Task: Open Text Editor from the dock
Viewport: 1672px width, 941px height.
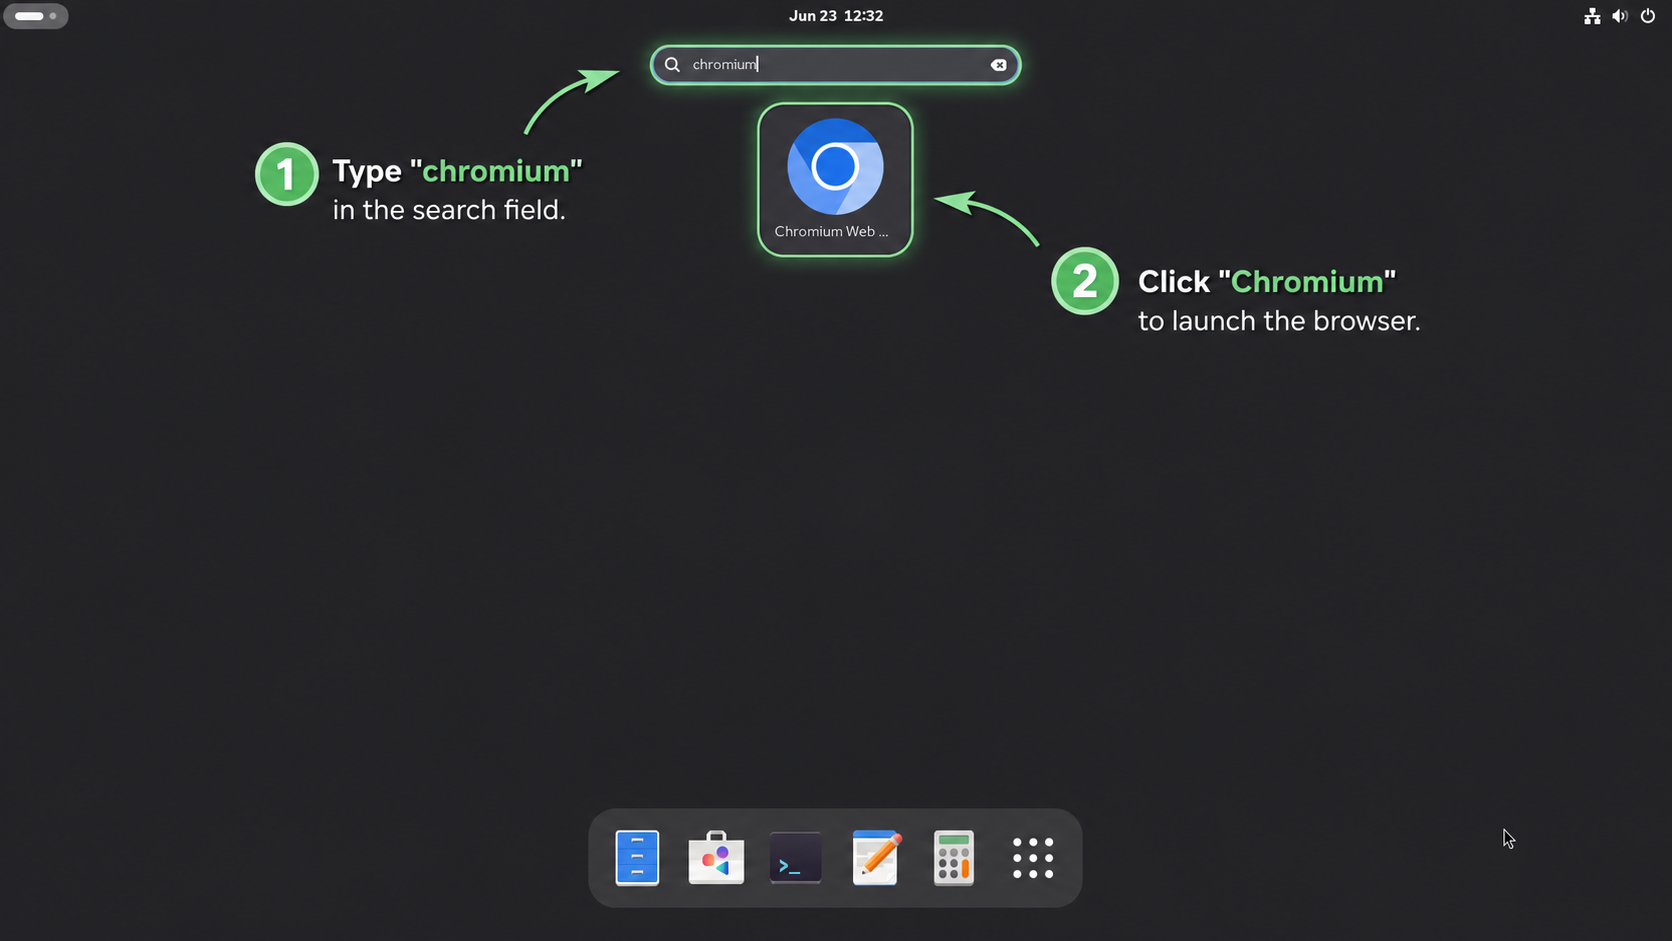Action: point(875,858)
